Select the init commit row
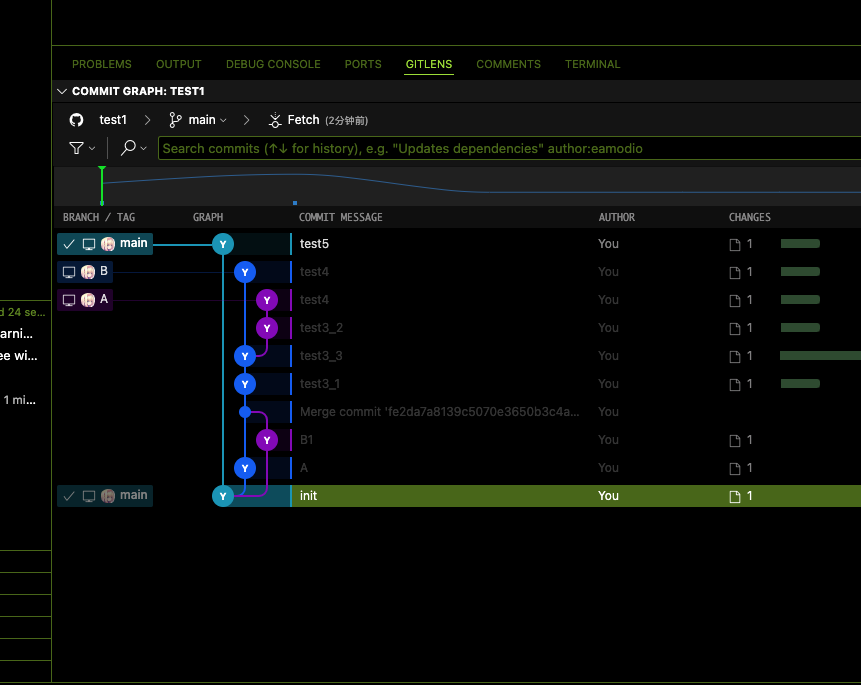Screen dimensions: 861x685 click(x=450, y=496)
